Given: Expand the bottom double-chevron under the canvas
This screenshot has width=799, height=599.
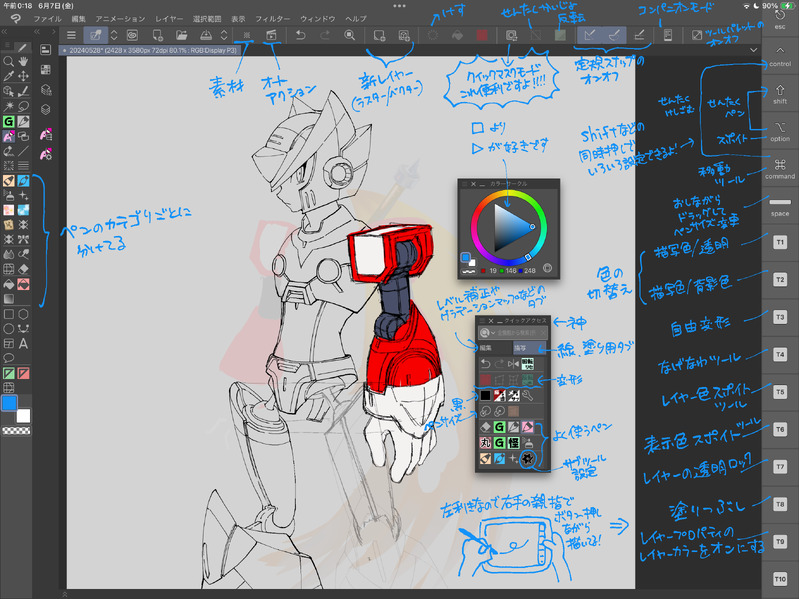Looking at the screenshot, I should coord(65,594).
